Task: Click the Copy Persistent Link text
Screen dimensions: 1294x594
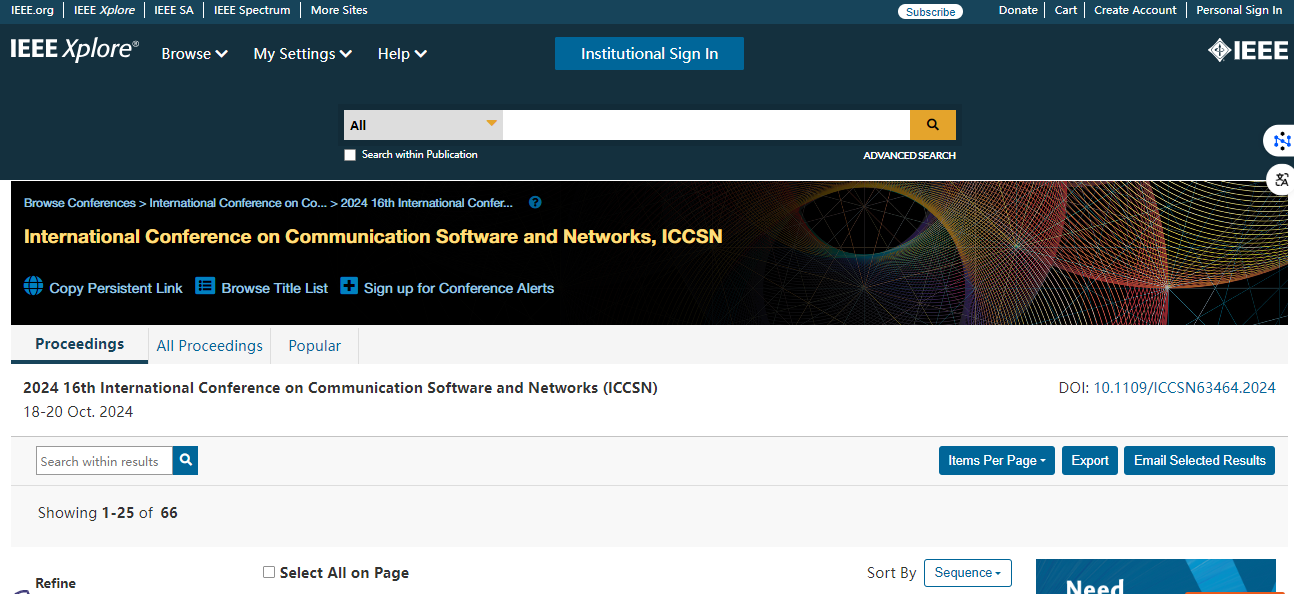Action: tap(116, 288)
